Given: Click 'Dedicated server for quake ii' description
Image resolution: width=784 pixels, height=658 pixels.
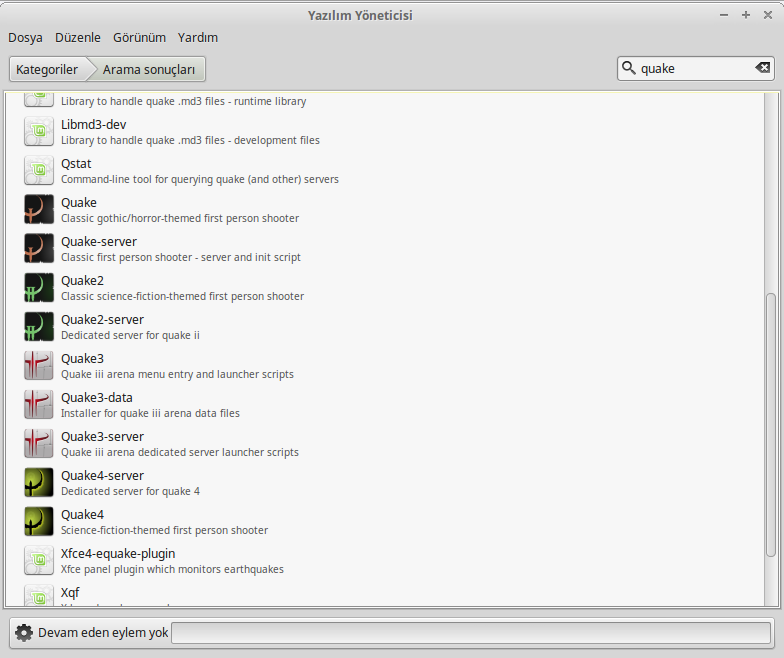Looking at the screenshot, I should (130, 336).
